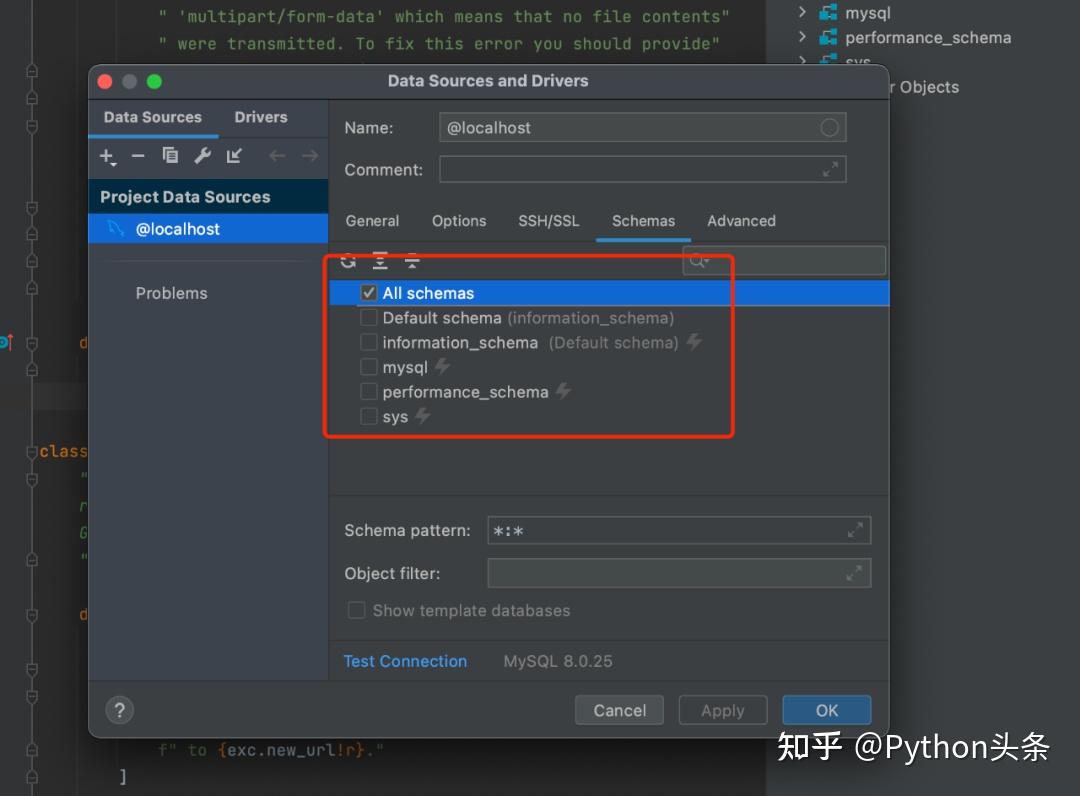
Task: Check the mysql schema checkbox
Action: (x=368, y=367)
